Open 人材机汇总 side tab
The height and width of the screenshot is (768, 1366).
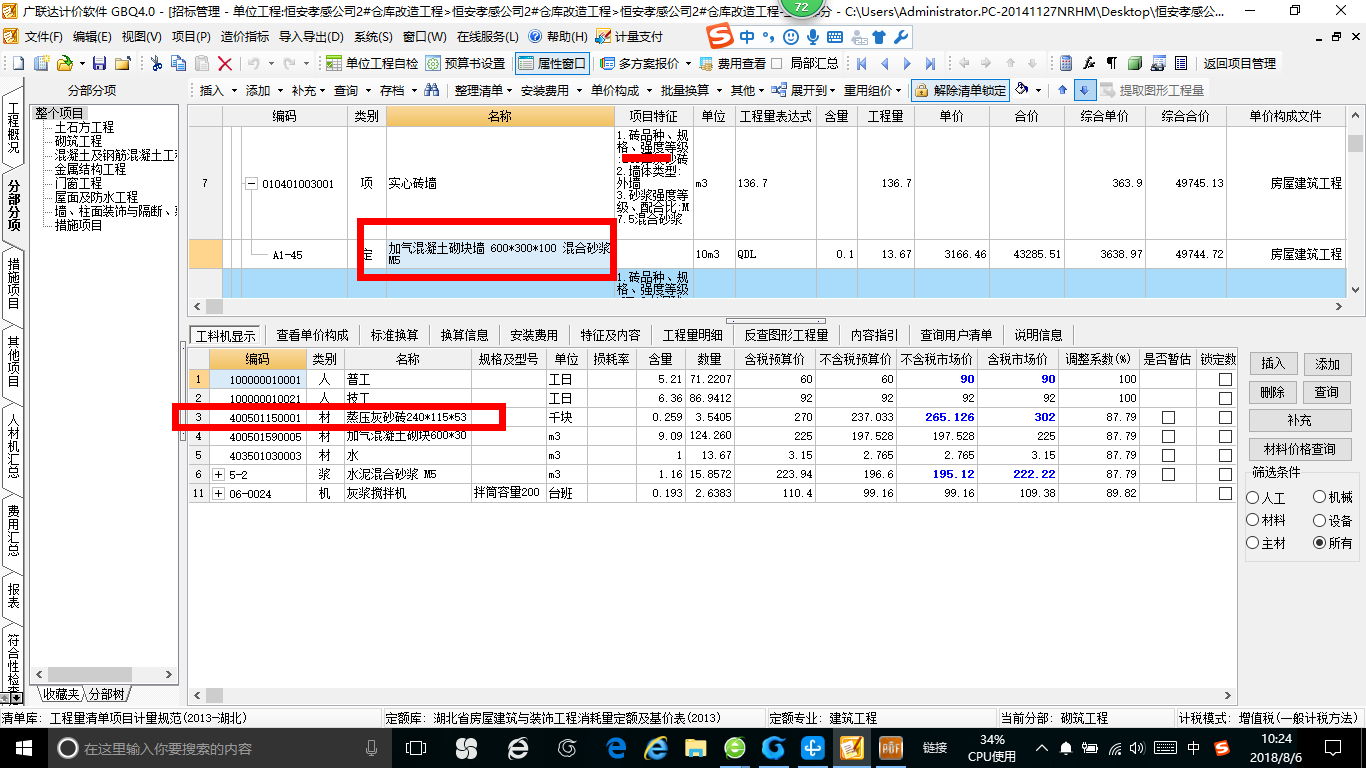[13, 446]
